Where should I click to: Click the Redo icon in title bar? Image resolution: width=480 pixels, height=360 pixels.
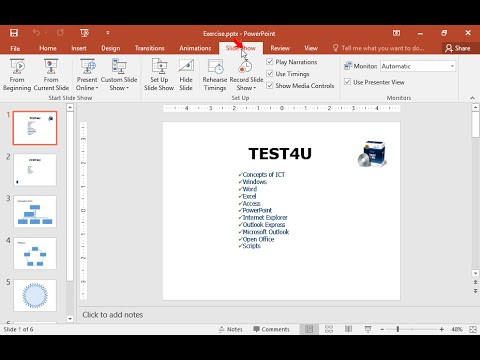pyautogui.click(x=60, y=33)
